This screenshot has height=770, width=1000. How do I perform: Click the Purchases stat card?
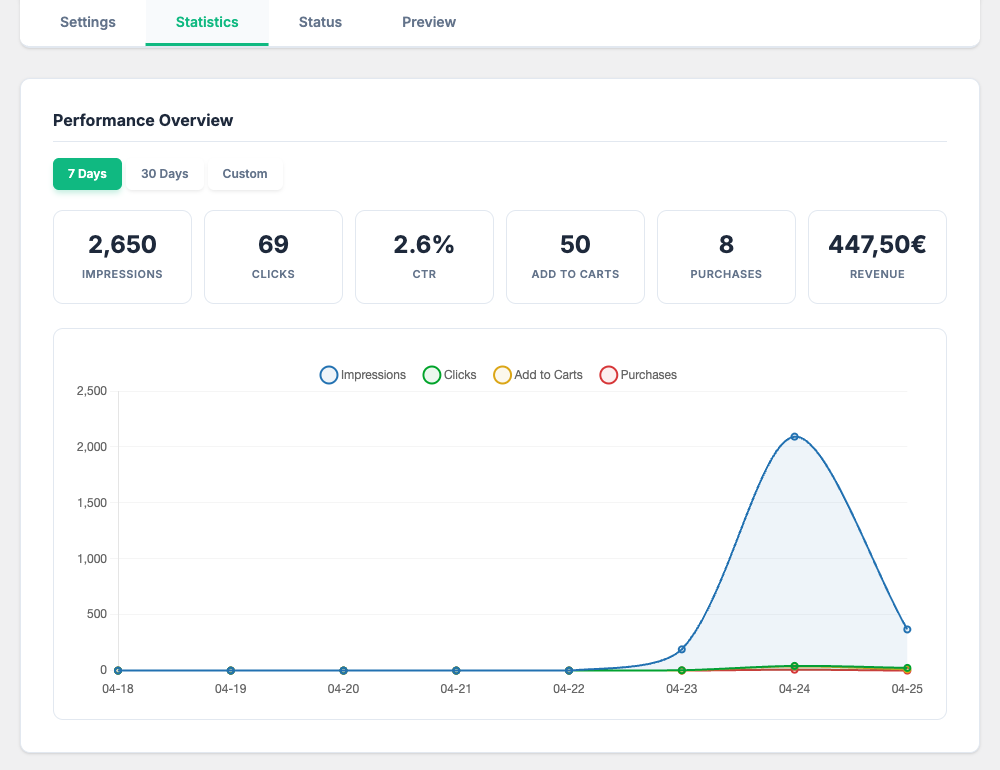click(726, 257)
